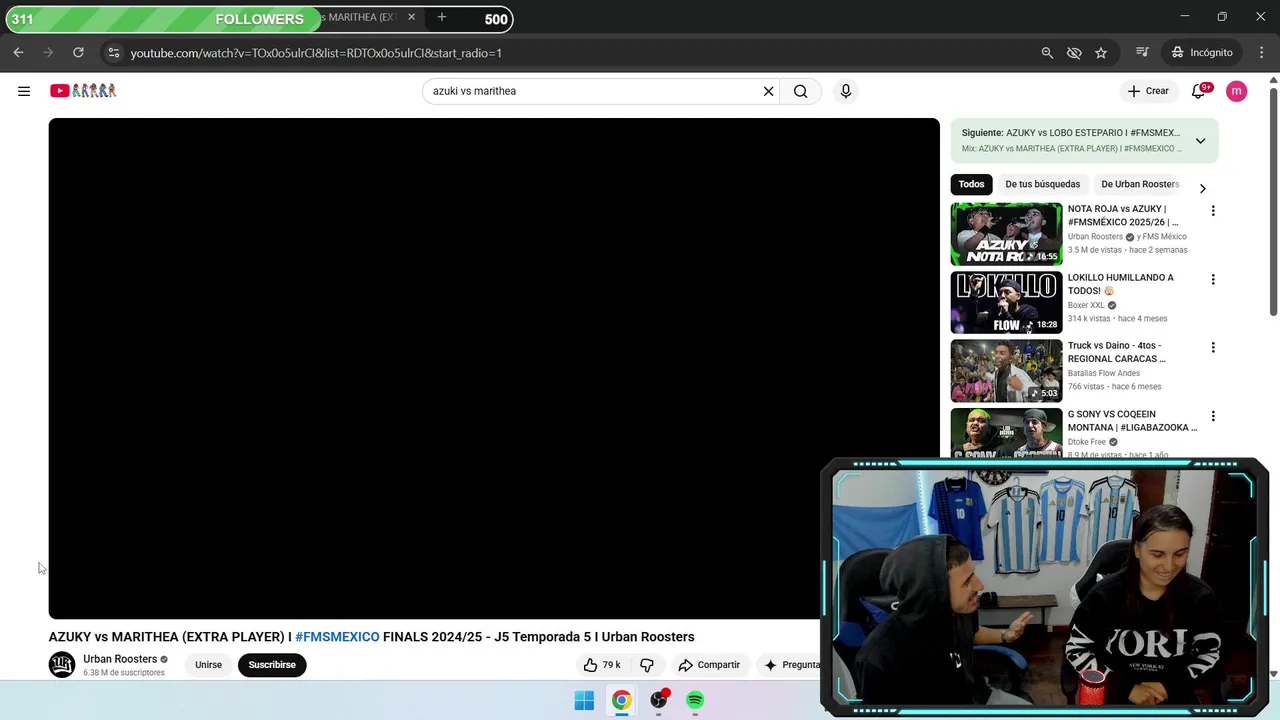This screenshot has height=720, width=1280.
Task: Run the search with the magnifier button
Action: (x=800, y=91)
